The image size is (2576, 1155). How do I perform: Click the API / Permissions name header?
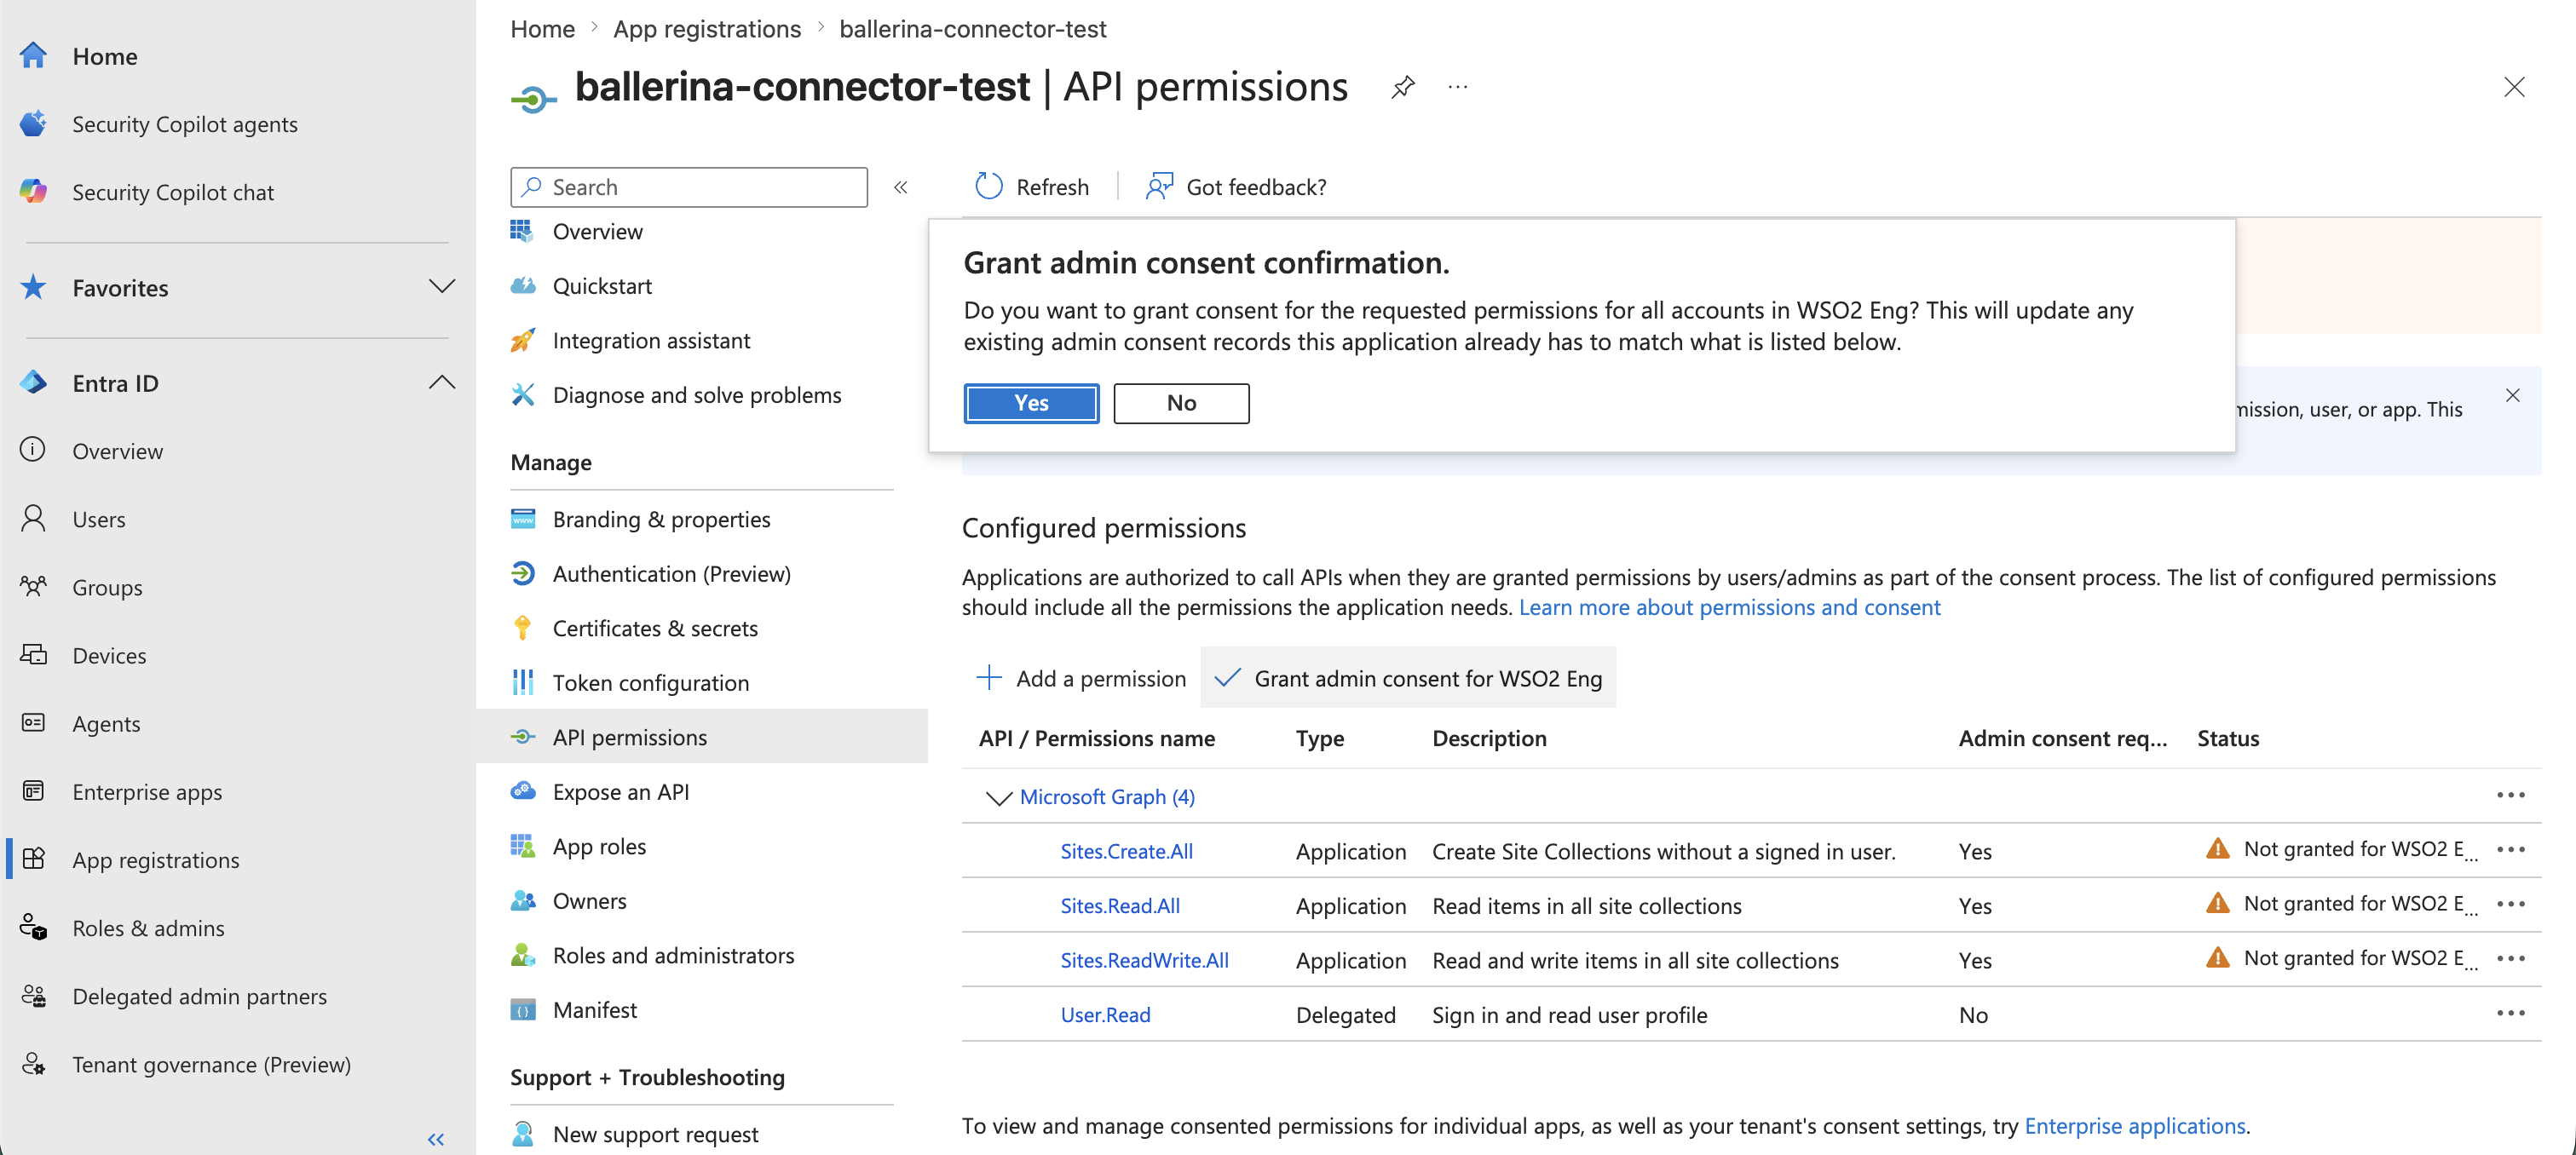(1097, 738)
